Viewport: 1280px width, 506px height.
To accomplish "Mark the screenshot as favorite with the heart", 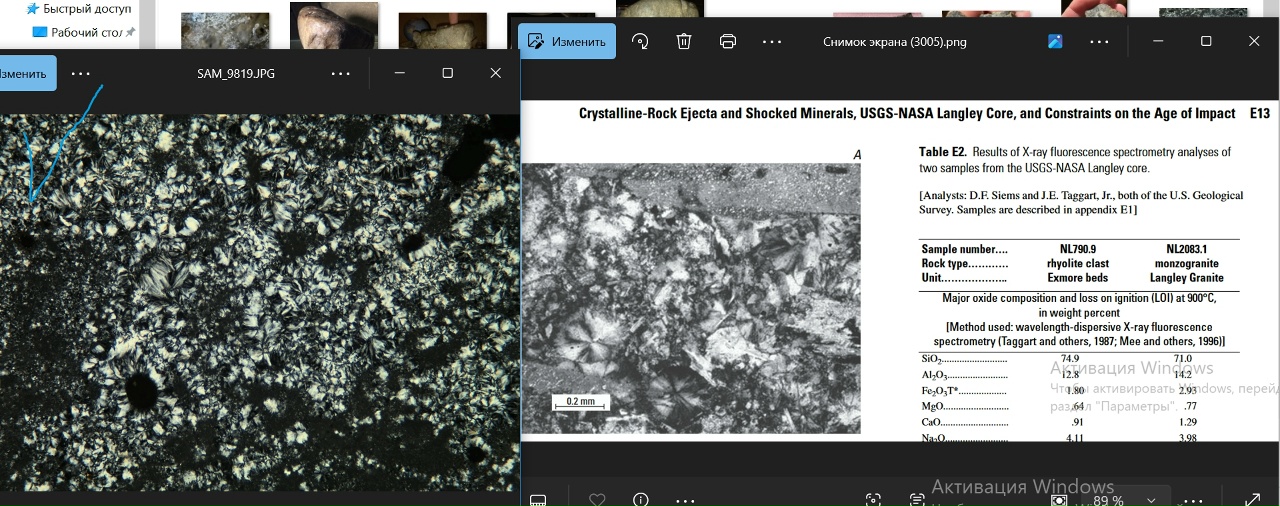I will tap(597, 499).
